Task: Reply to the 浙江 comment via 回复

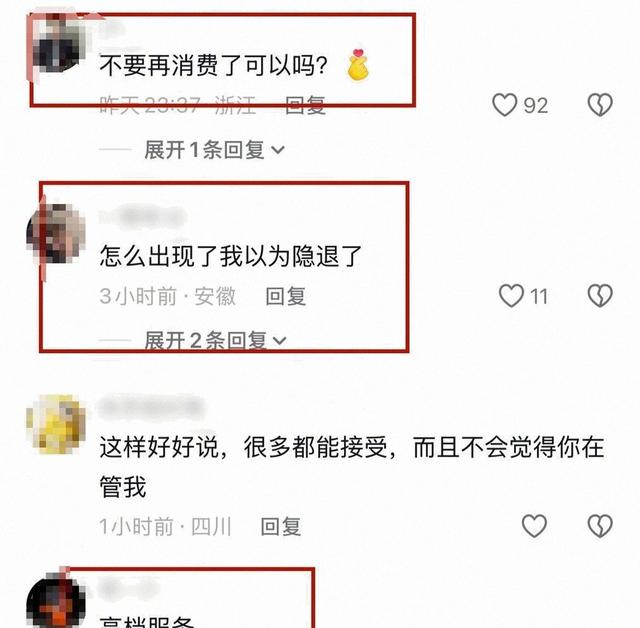Action: (x=305, y=105)
